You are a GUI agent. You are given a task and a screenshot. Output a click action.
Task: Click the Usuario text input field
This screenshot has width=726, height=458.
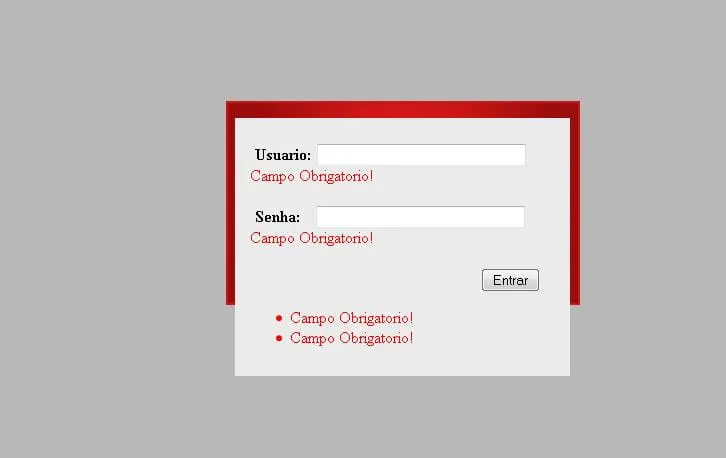(x=421, y=155)
